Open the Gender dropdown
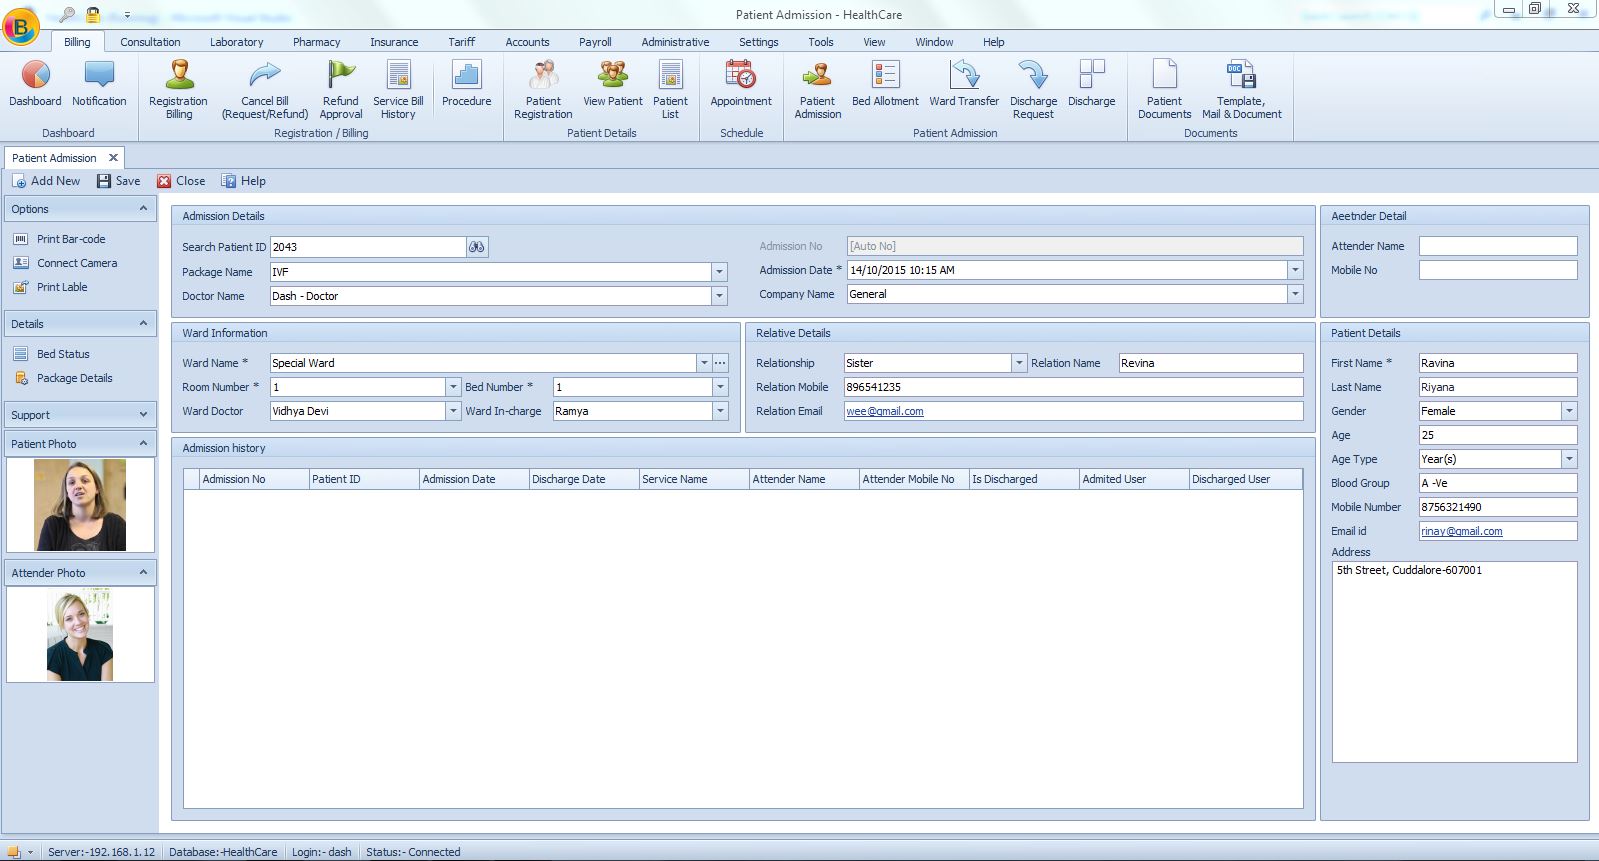This screenshot has height=861, width=1599. tap(1569, 411)
